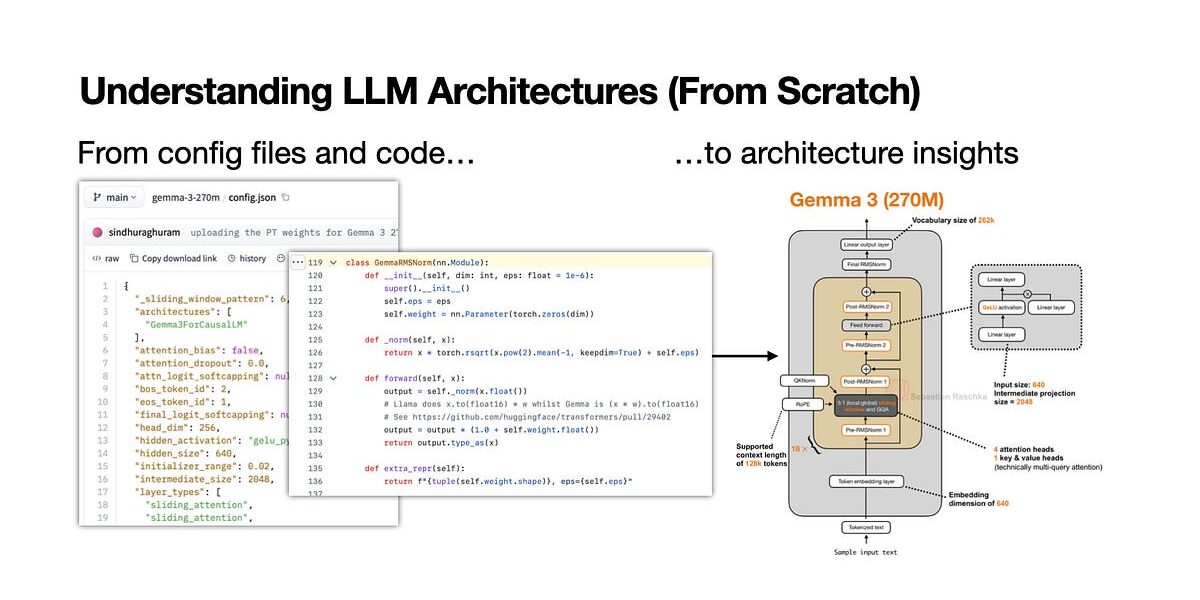Open the main branch selector dropdown
The height and width of the screenshot is (600, 1200).
115,198
